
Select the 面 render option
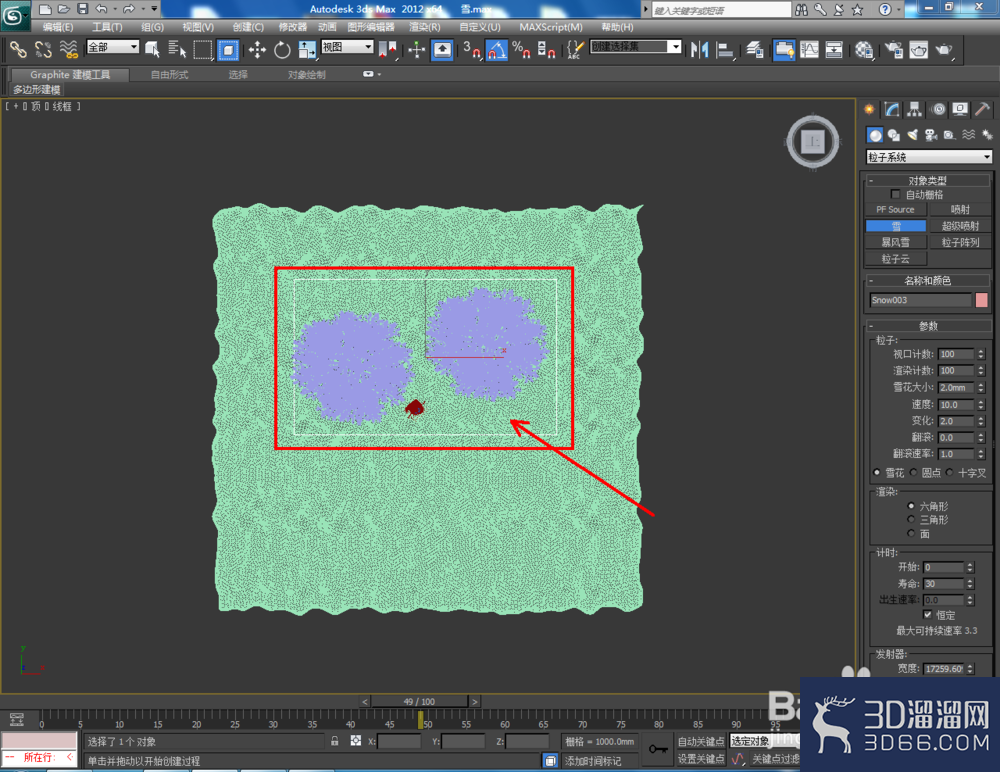(x=911, y=533)
